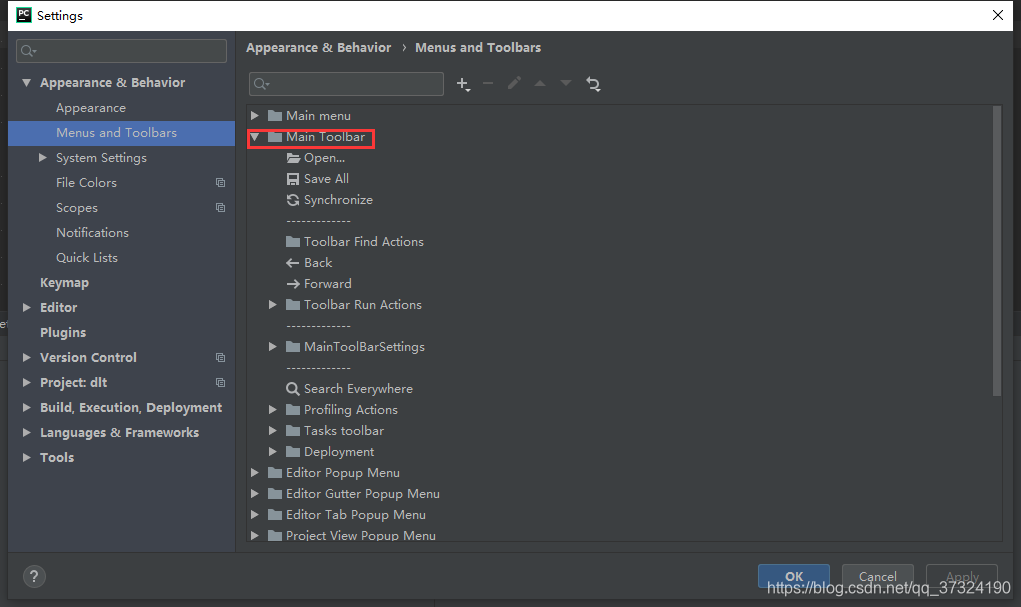The image size is (1021, 607).
Task: Expand the Main menu tree node
Action: coord(255,116)
